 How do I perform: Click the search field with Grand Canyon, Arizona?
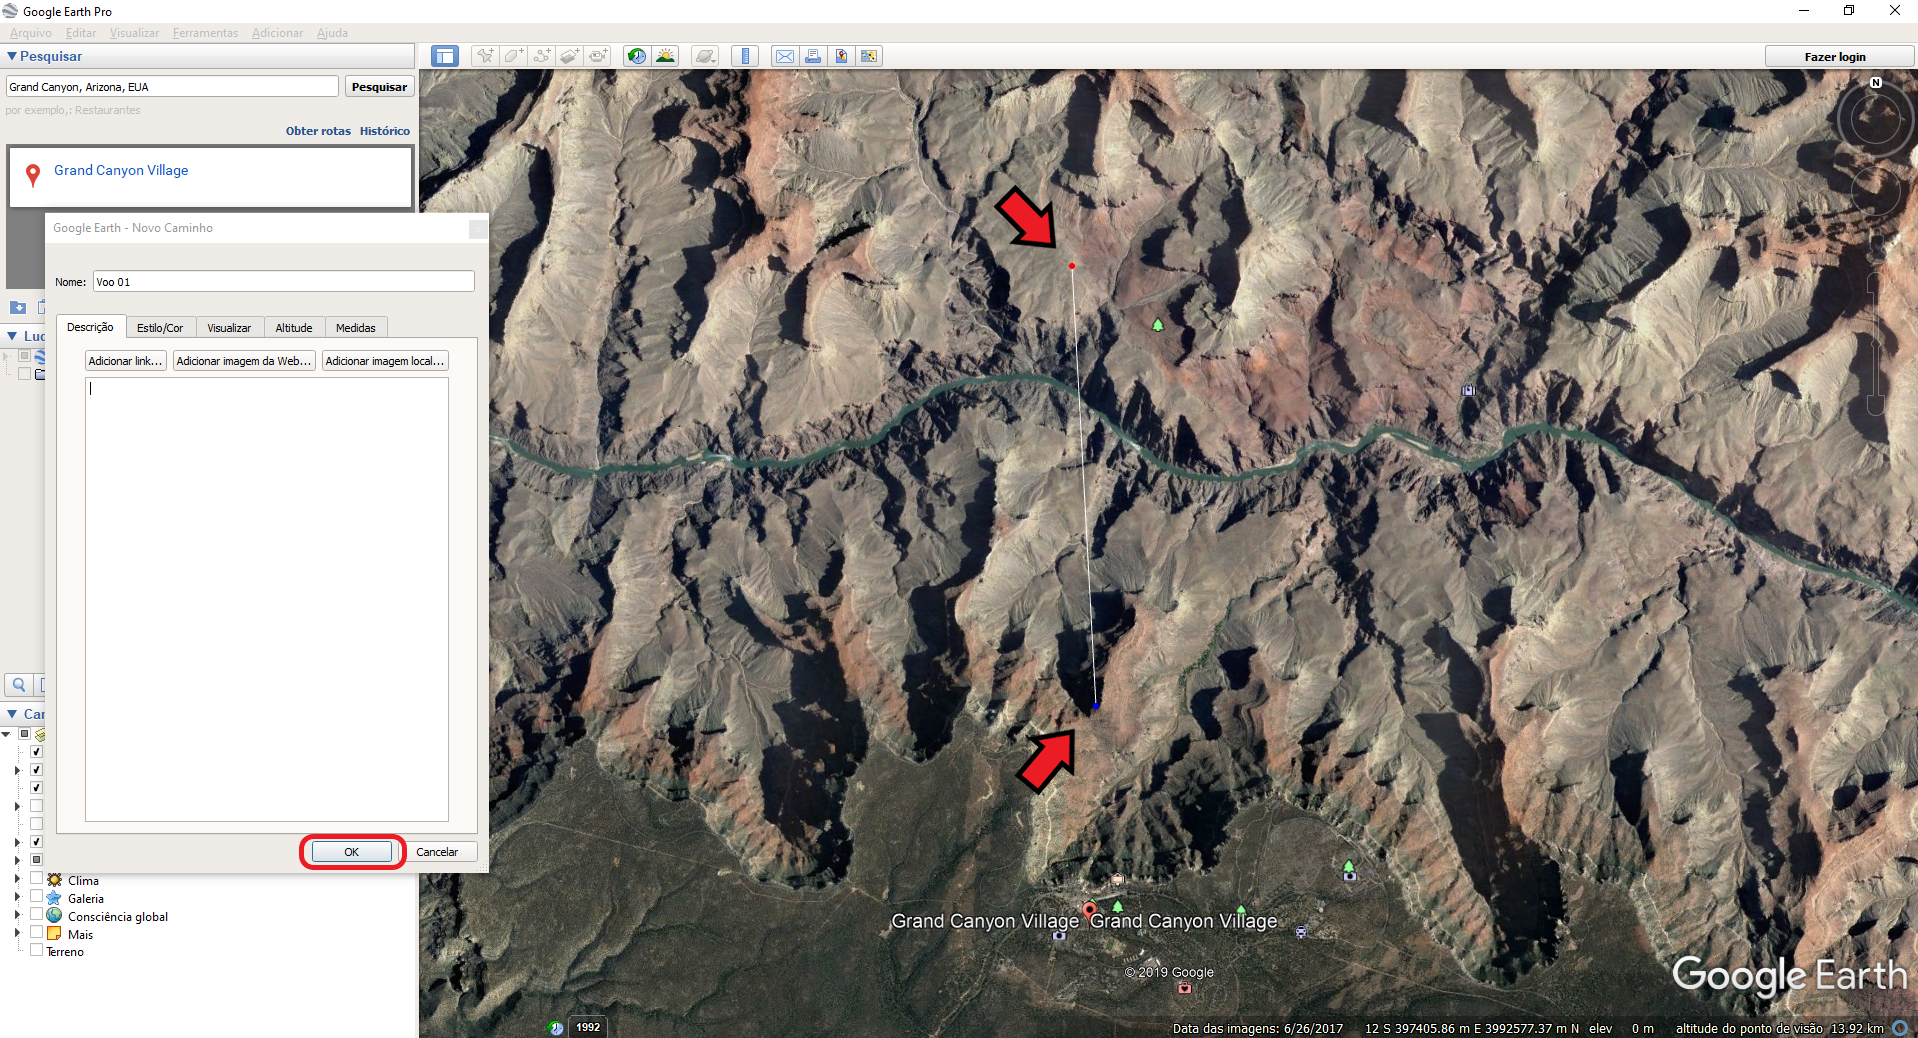coord(172,87)
